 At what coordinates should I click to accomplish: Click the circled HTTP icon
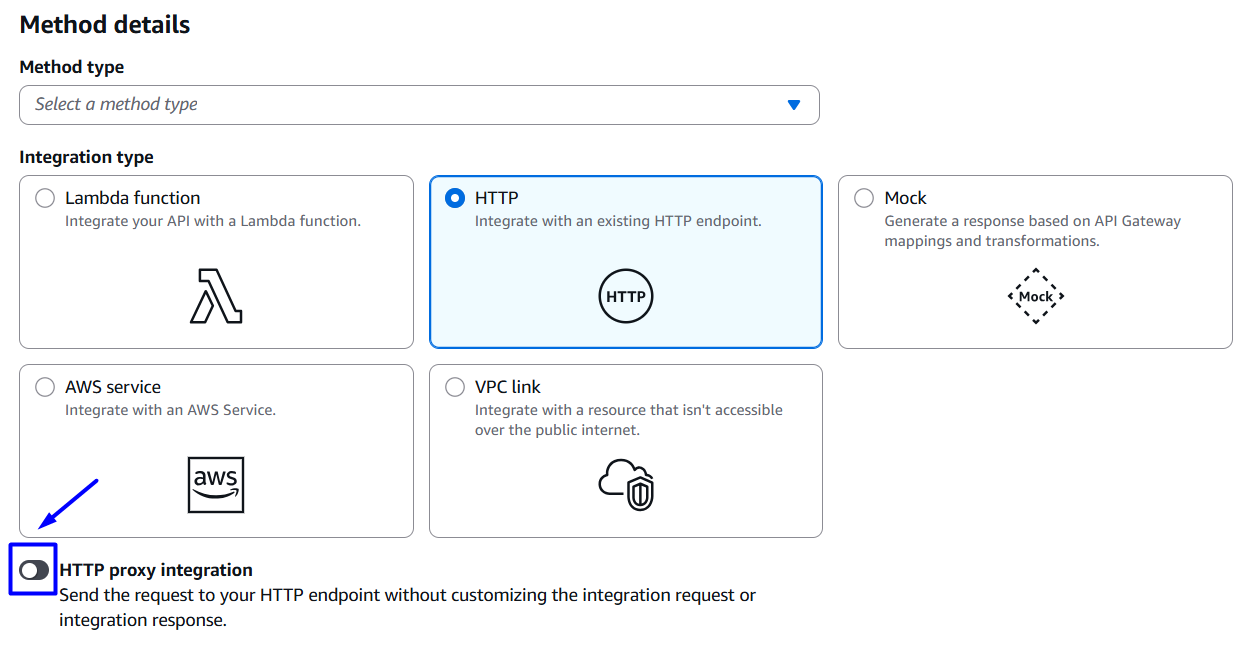pos(626,297)
